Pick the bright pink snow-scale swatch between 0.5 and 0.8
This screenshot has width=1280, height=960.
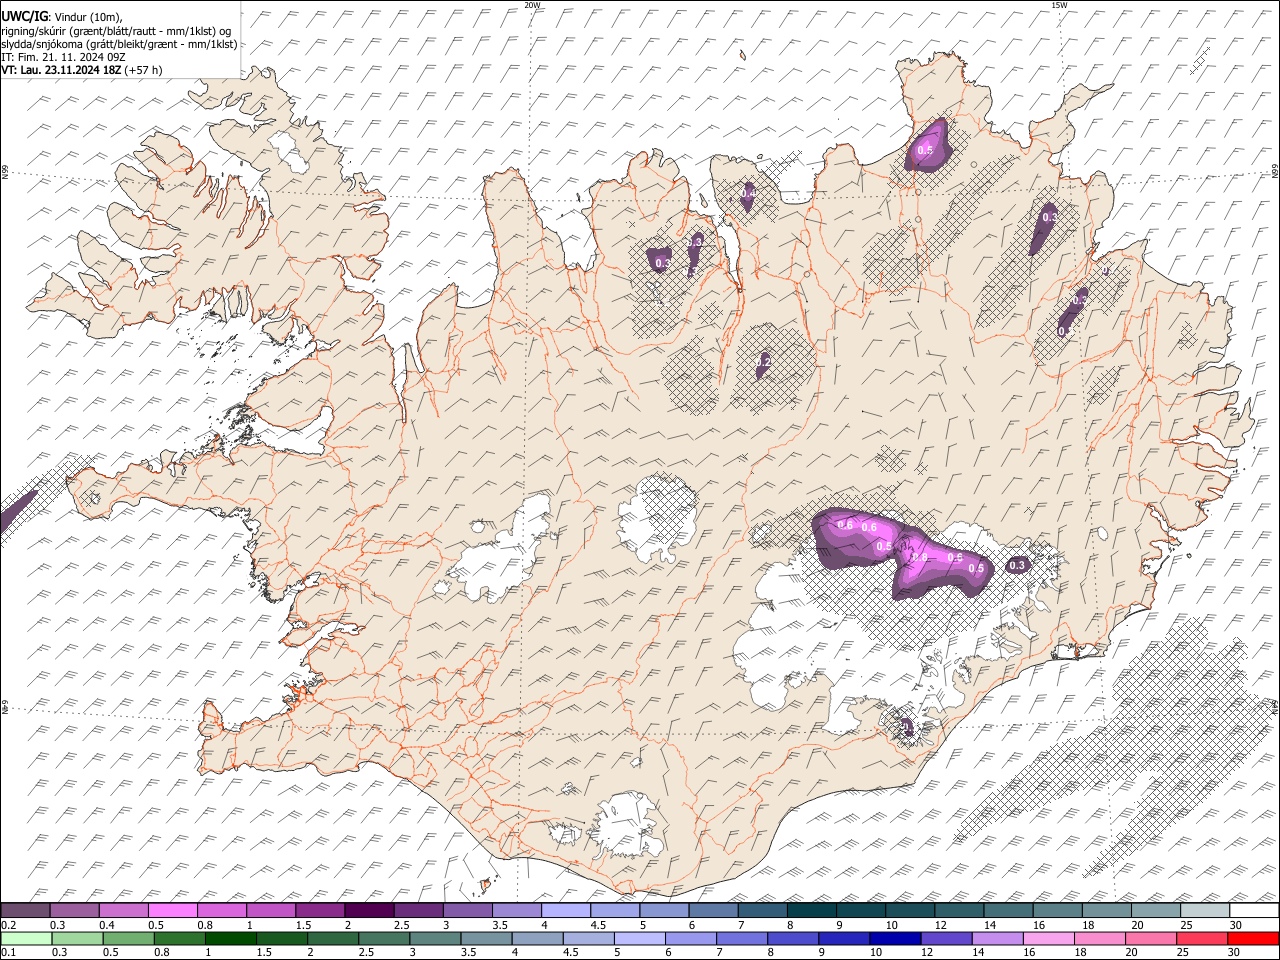(x=173, y=910)
